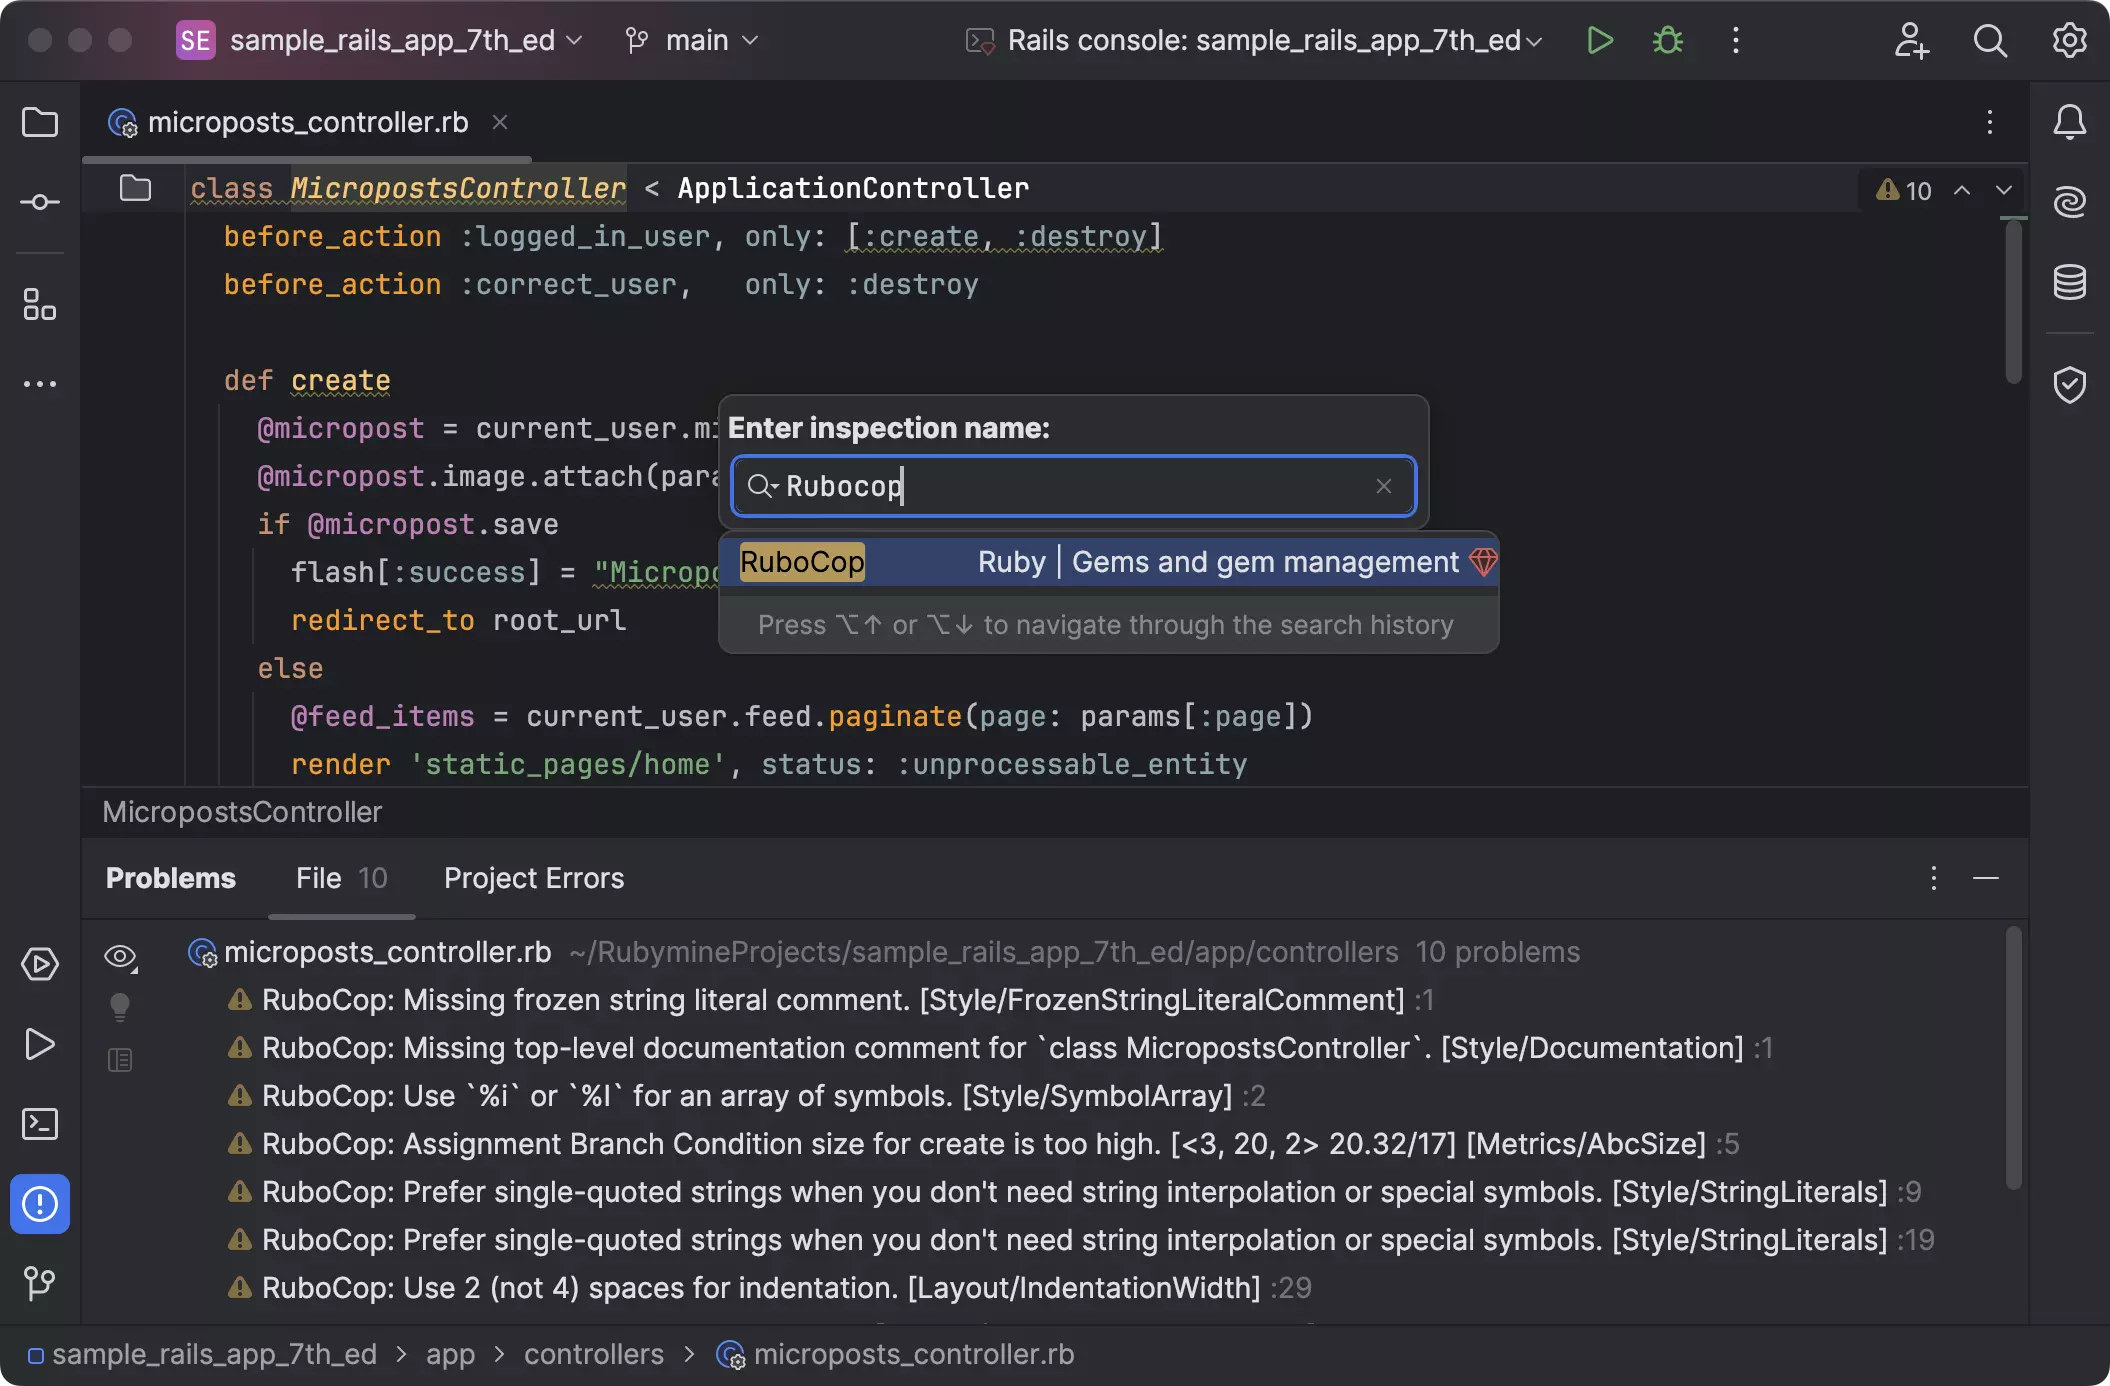Select the File tab in Problems
This screenshot has height=1386, width=2110.
(340, 878)
